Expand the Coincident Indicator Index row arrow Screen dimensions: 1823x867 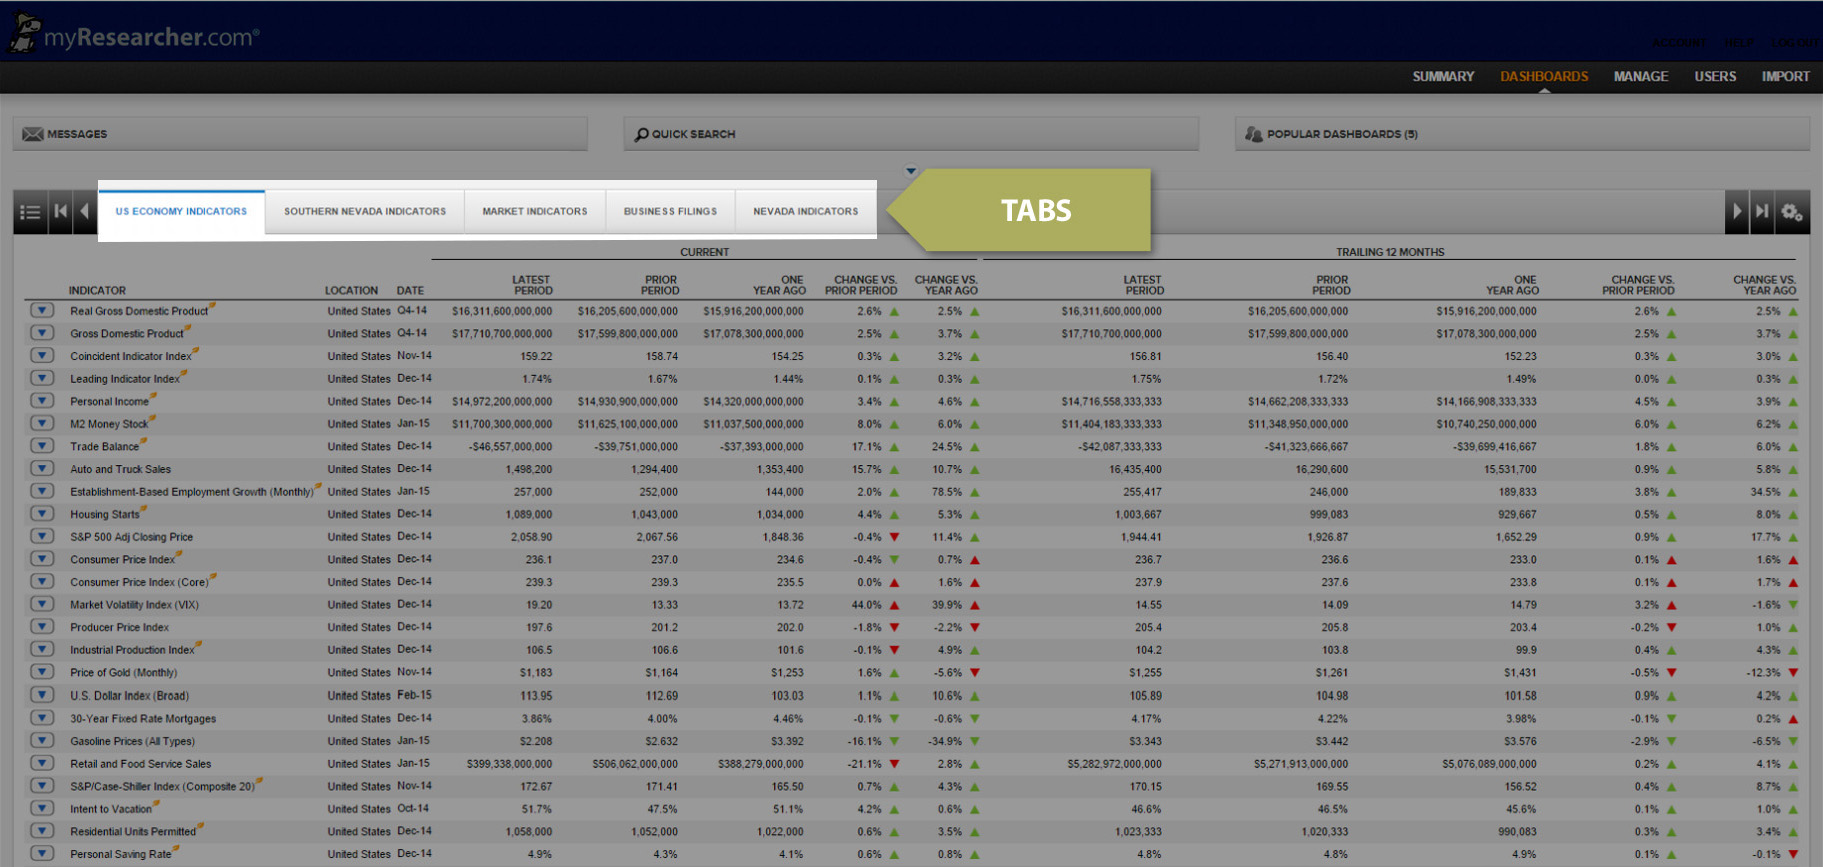[42, 355]
